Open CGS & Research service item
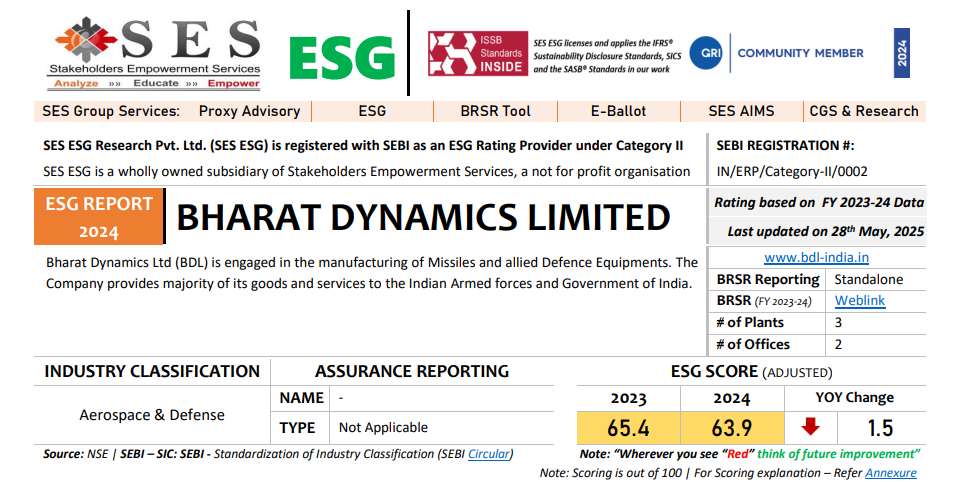958x482 pixels. coord(863,111)
